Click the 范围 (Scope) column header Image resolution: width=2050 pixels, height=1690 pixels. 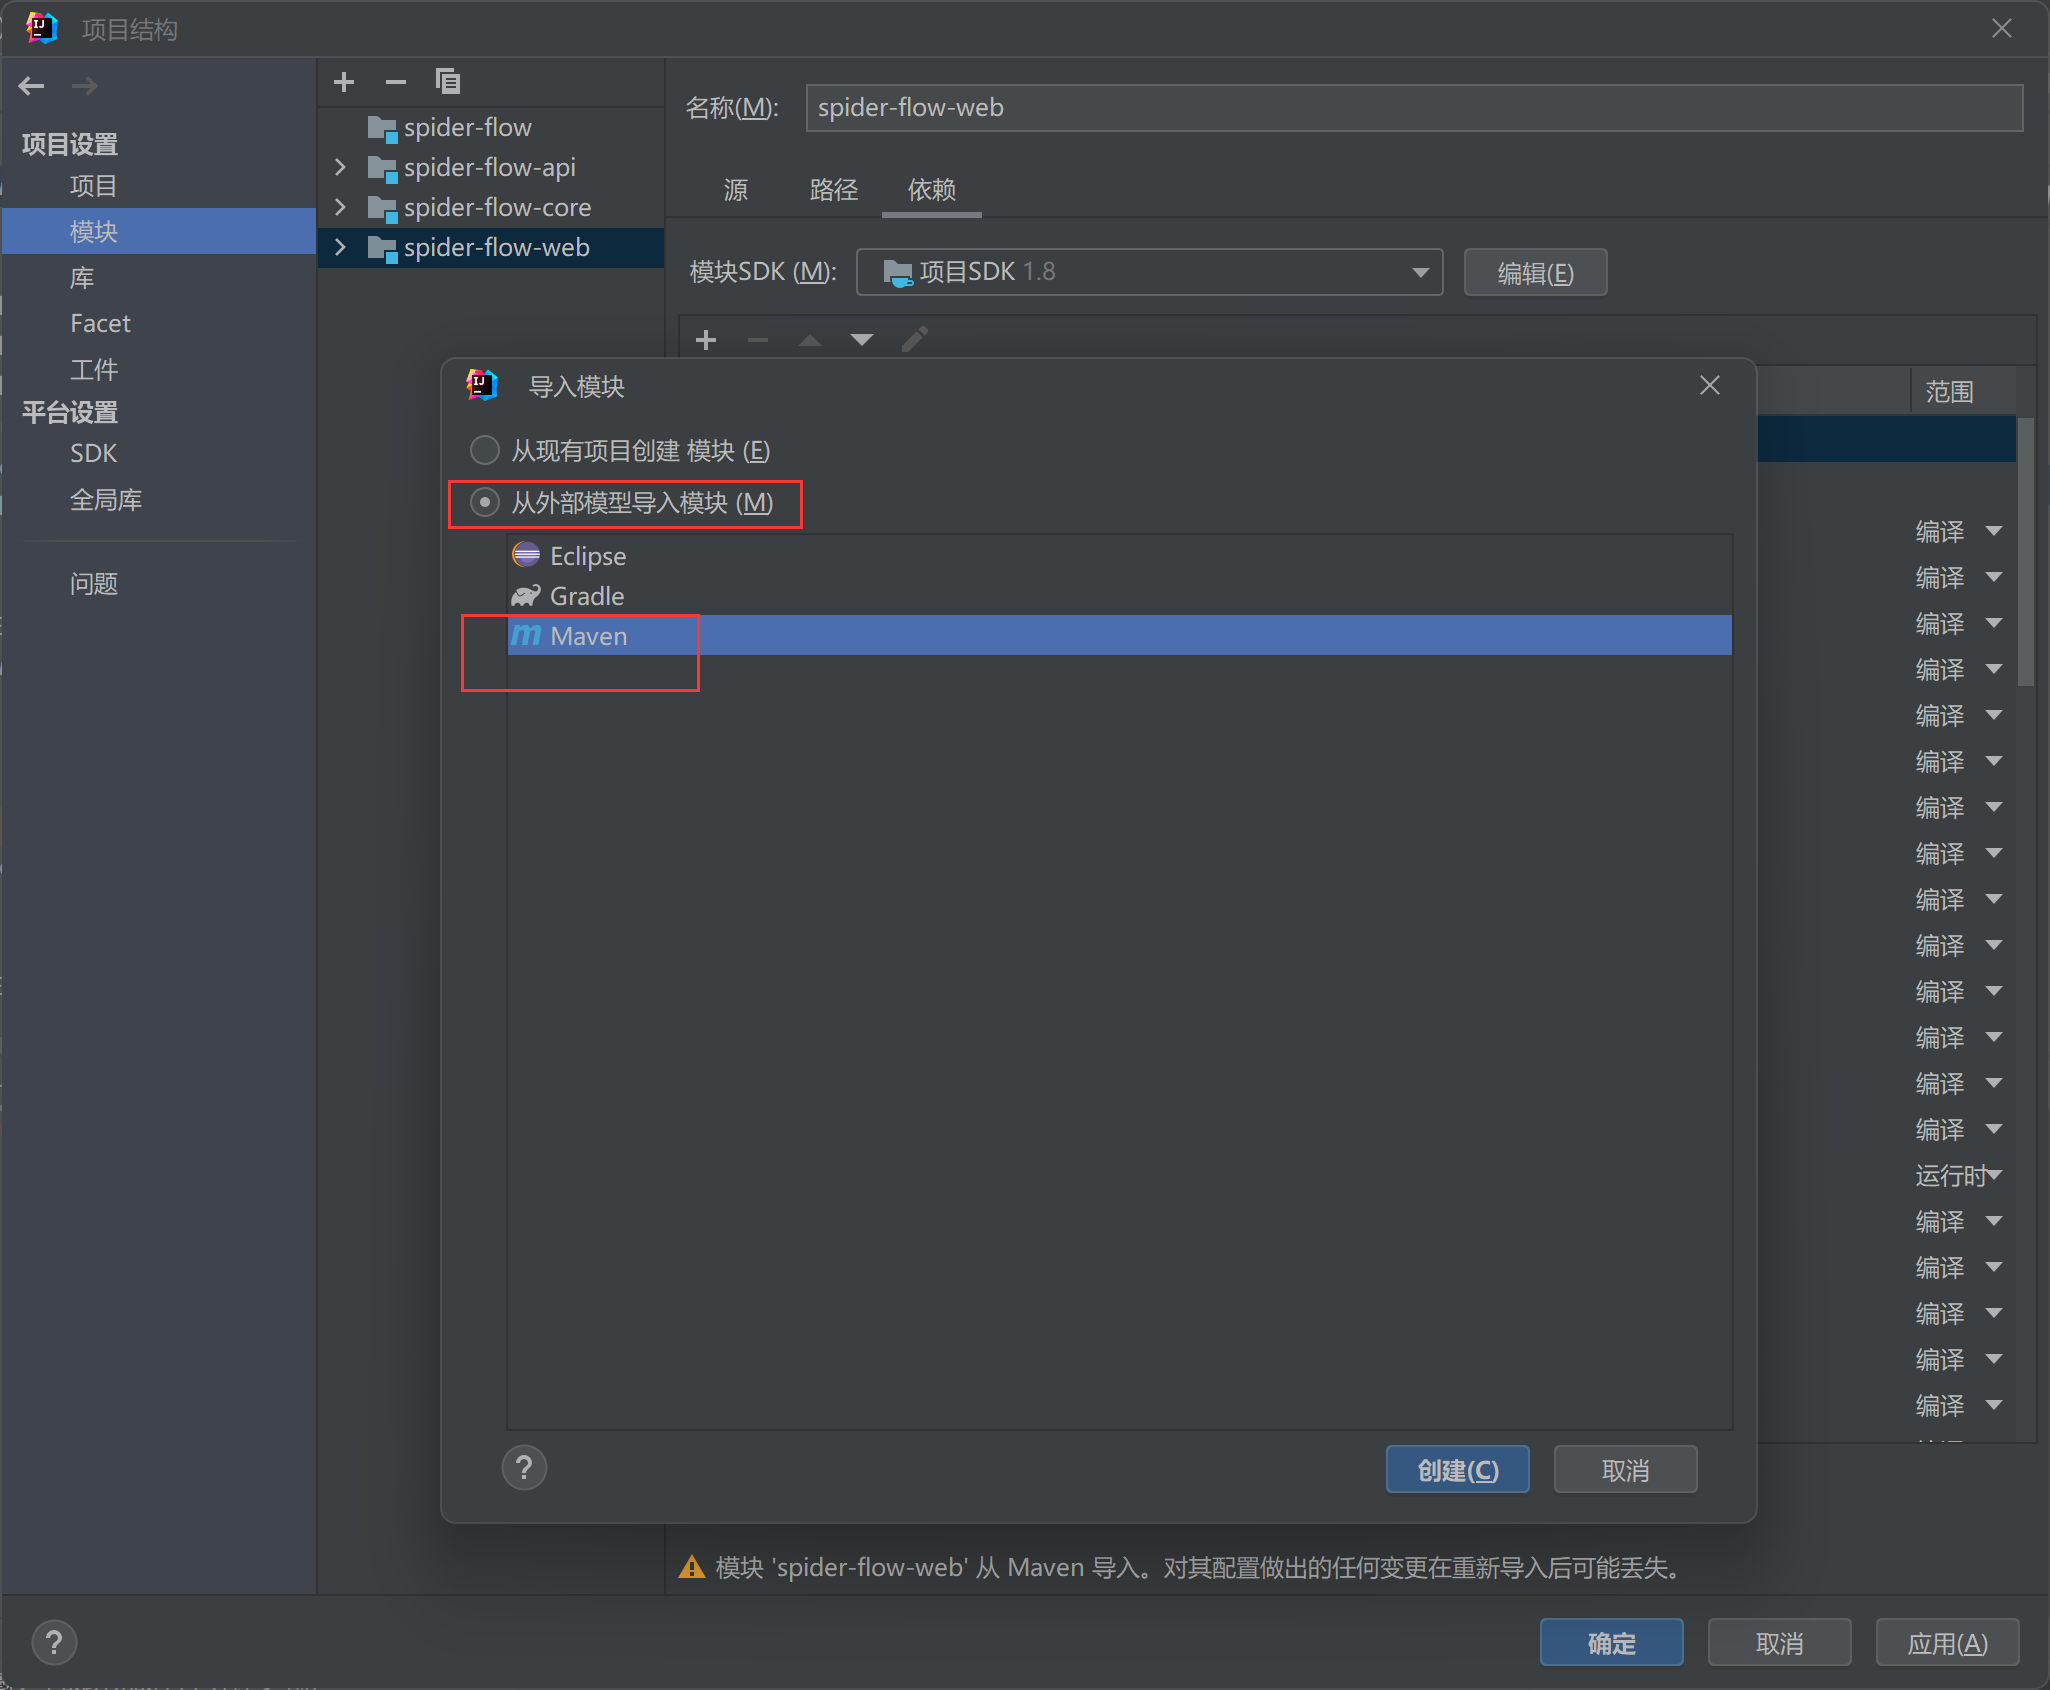(x=1950, y=392)
